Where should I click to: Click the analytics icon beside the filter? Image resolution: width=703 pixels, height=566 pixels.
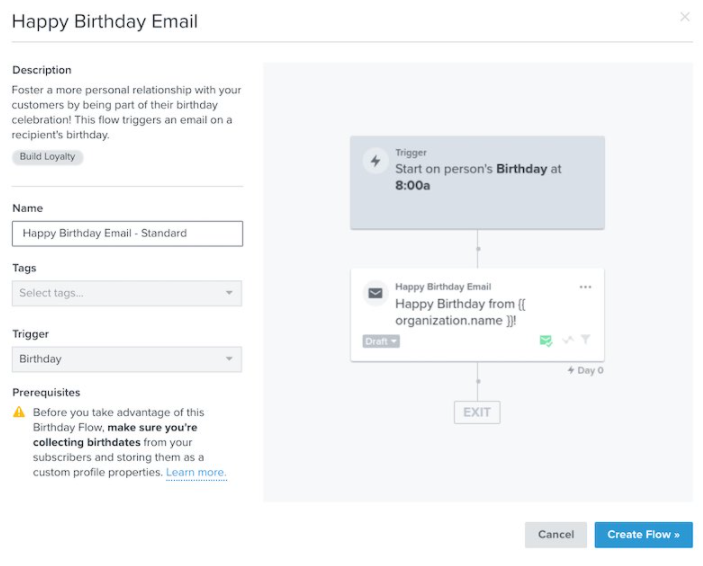coord(568,340)
